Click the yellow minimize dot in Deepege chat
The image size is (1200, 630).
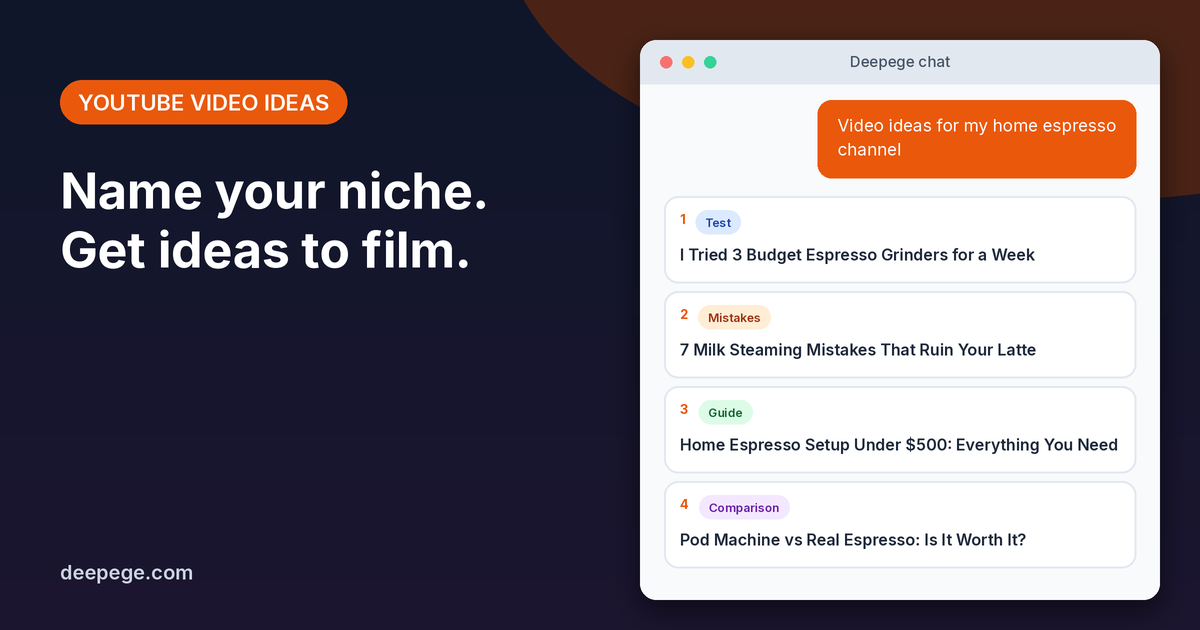[688, 62]
